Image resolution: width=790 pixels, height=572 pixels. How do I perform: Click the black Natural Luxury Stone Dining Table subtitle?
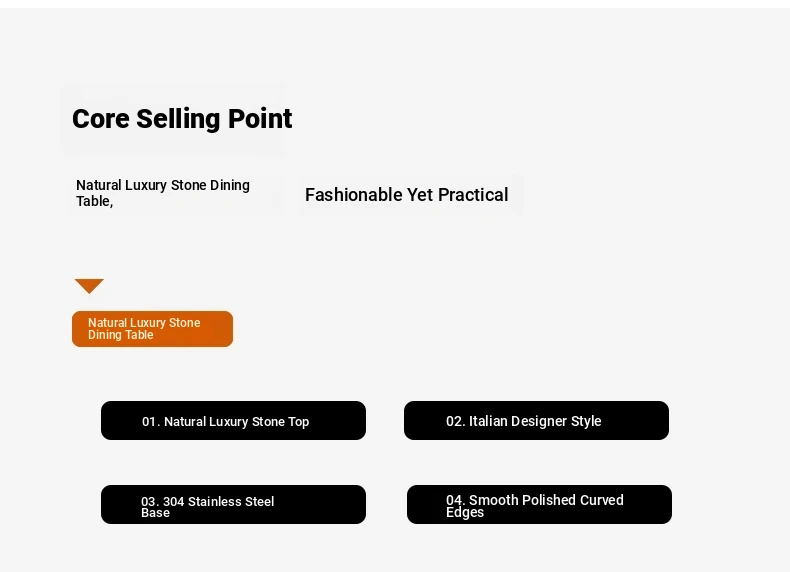[163, 193]
